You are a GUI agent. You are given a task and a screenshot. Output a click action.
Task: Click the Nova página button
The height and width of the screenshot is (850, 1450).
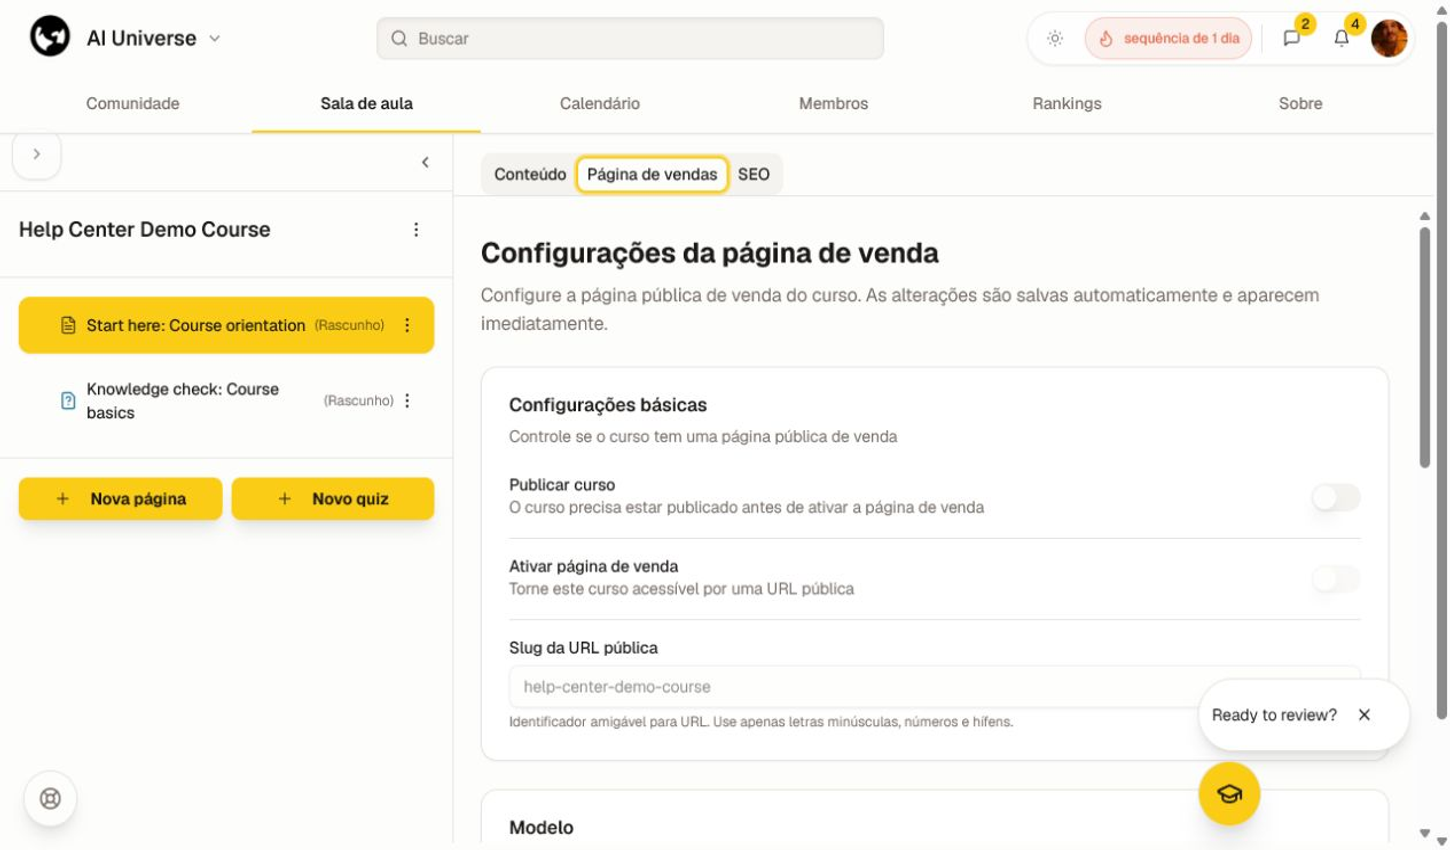[x=120, y=498]
